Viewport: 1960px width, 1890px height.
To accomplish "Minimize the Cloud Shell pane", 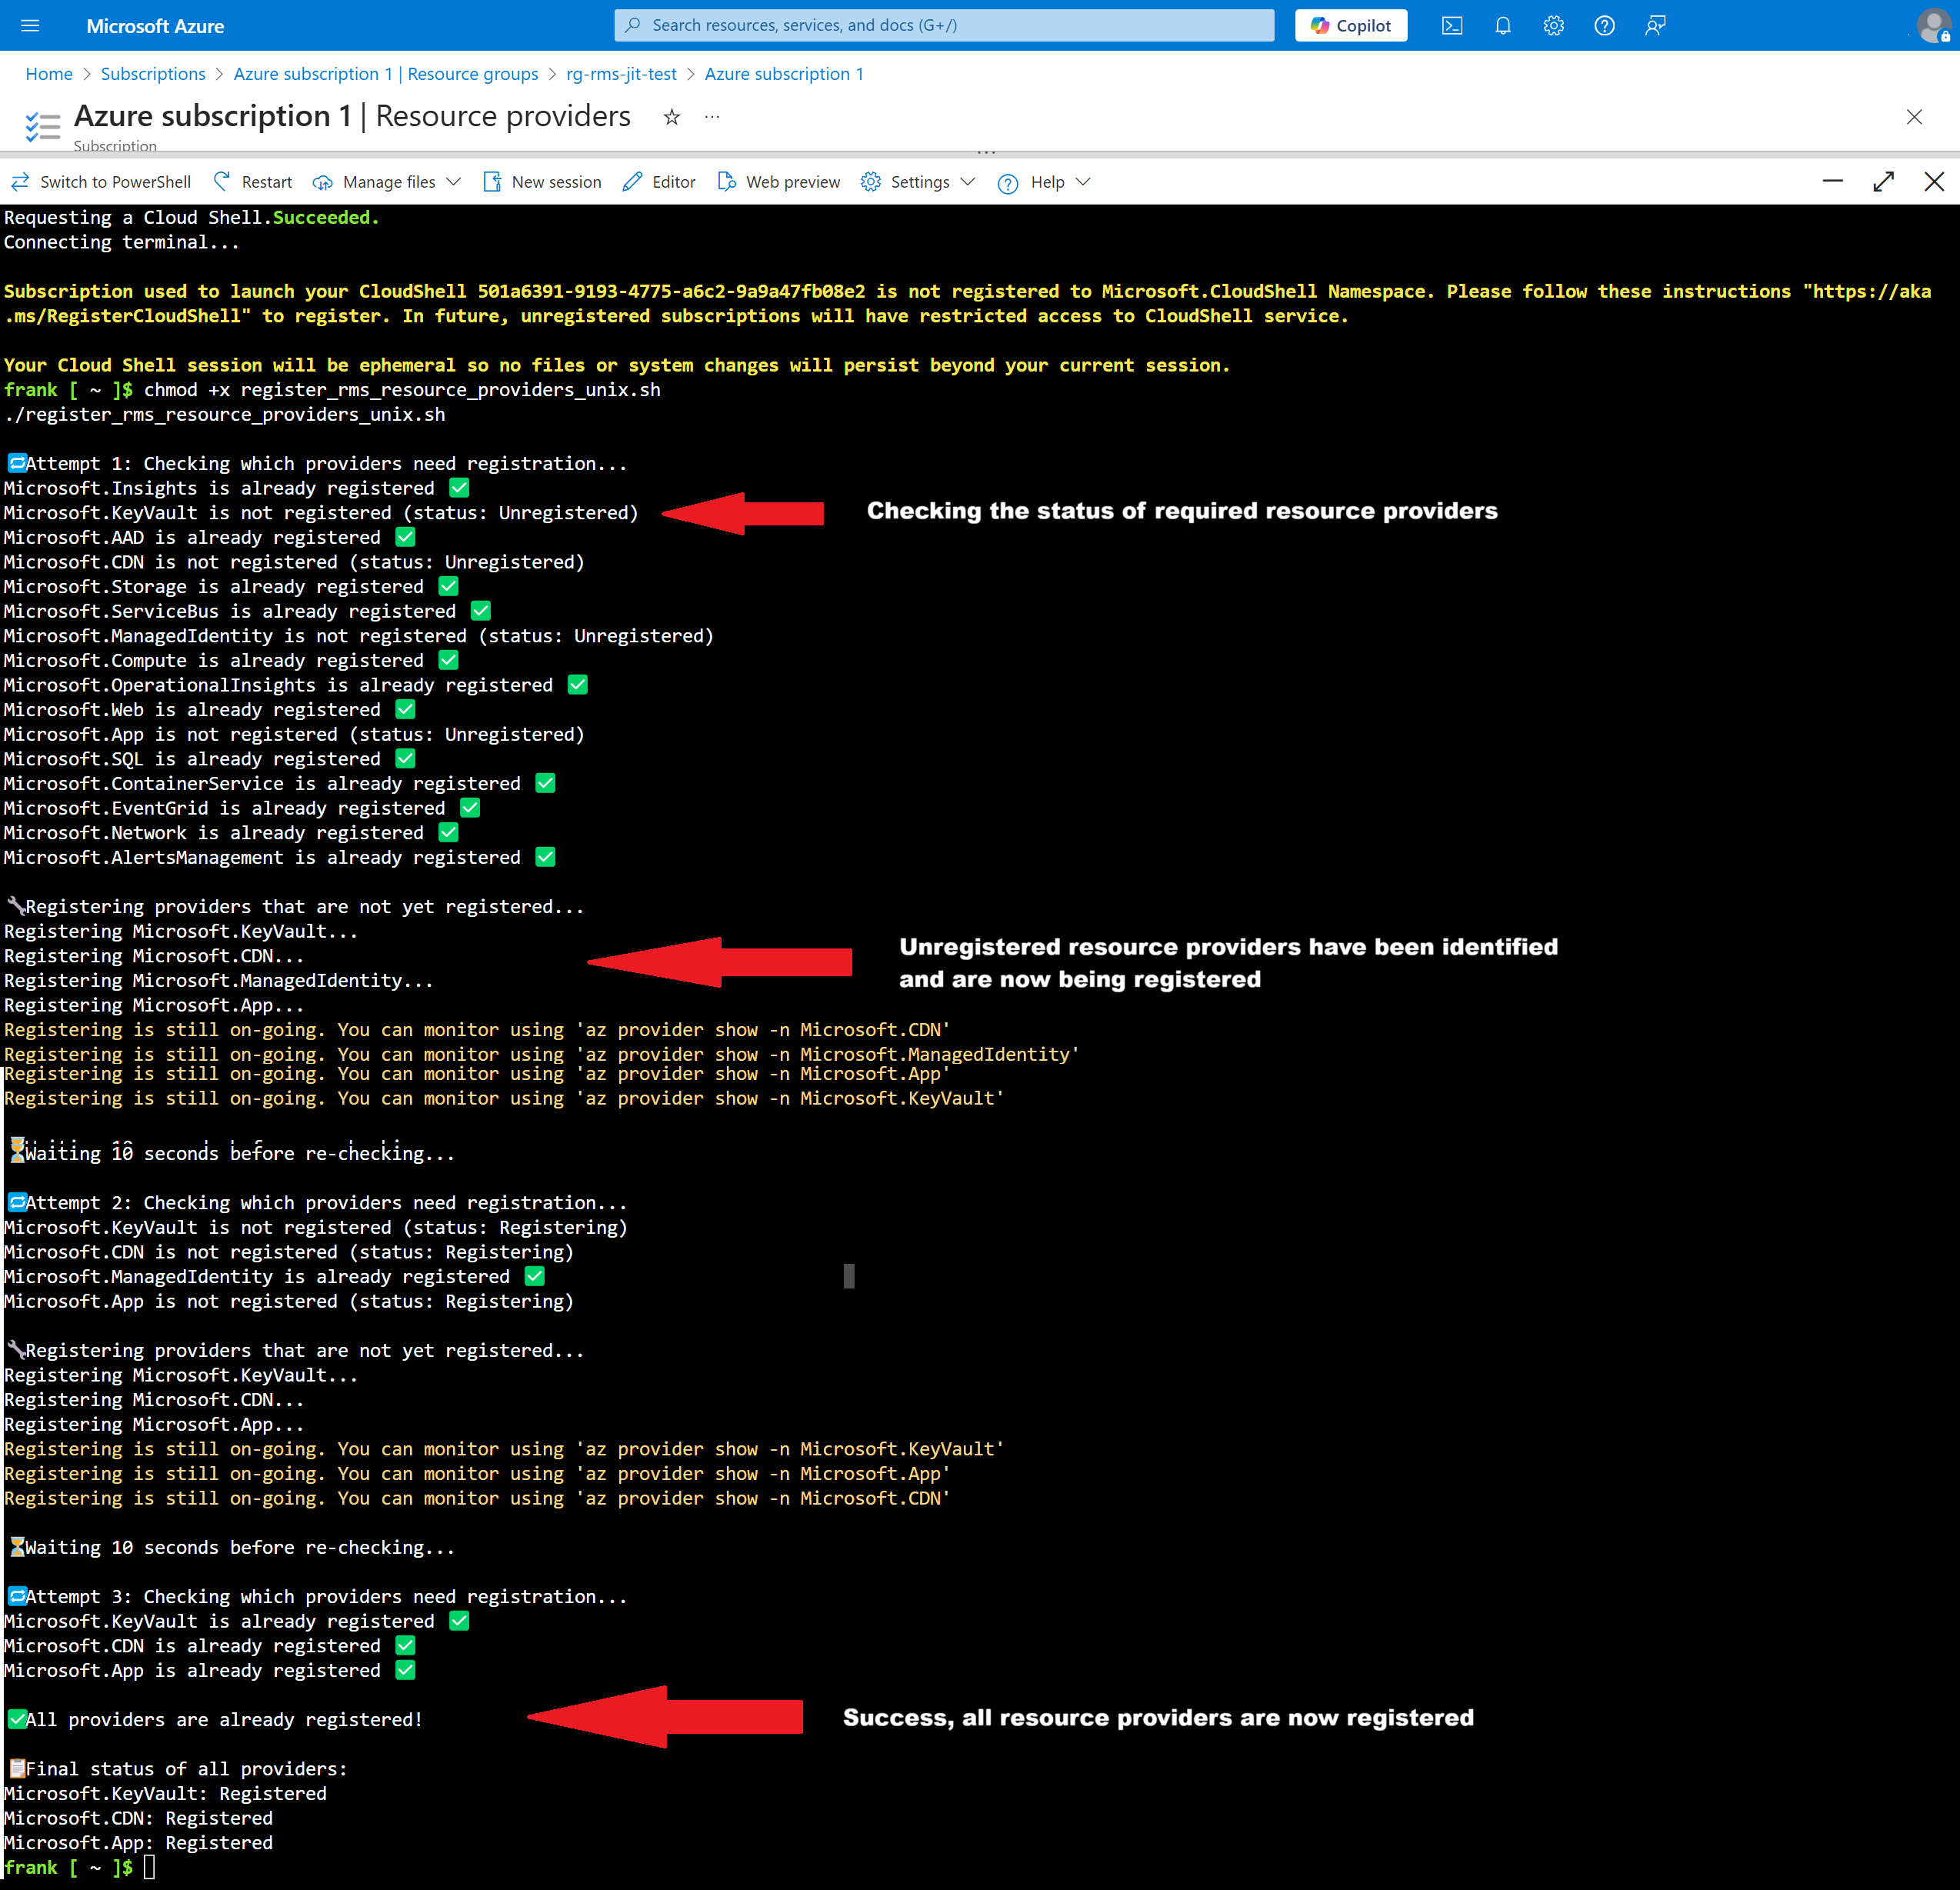I will pos(1833,181).
